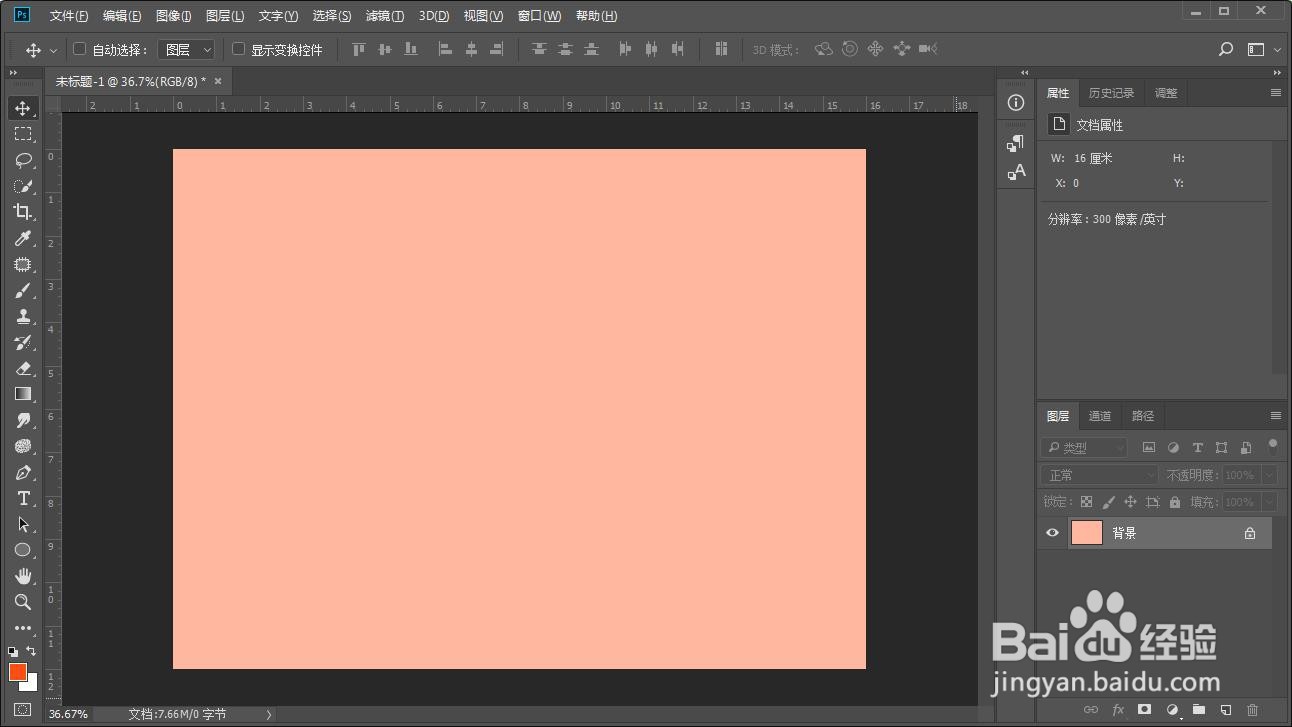Viewport: 1292px width, 727px height.
Task: Click the orange foreground color swatch
Action: [17, 672]
